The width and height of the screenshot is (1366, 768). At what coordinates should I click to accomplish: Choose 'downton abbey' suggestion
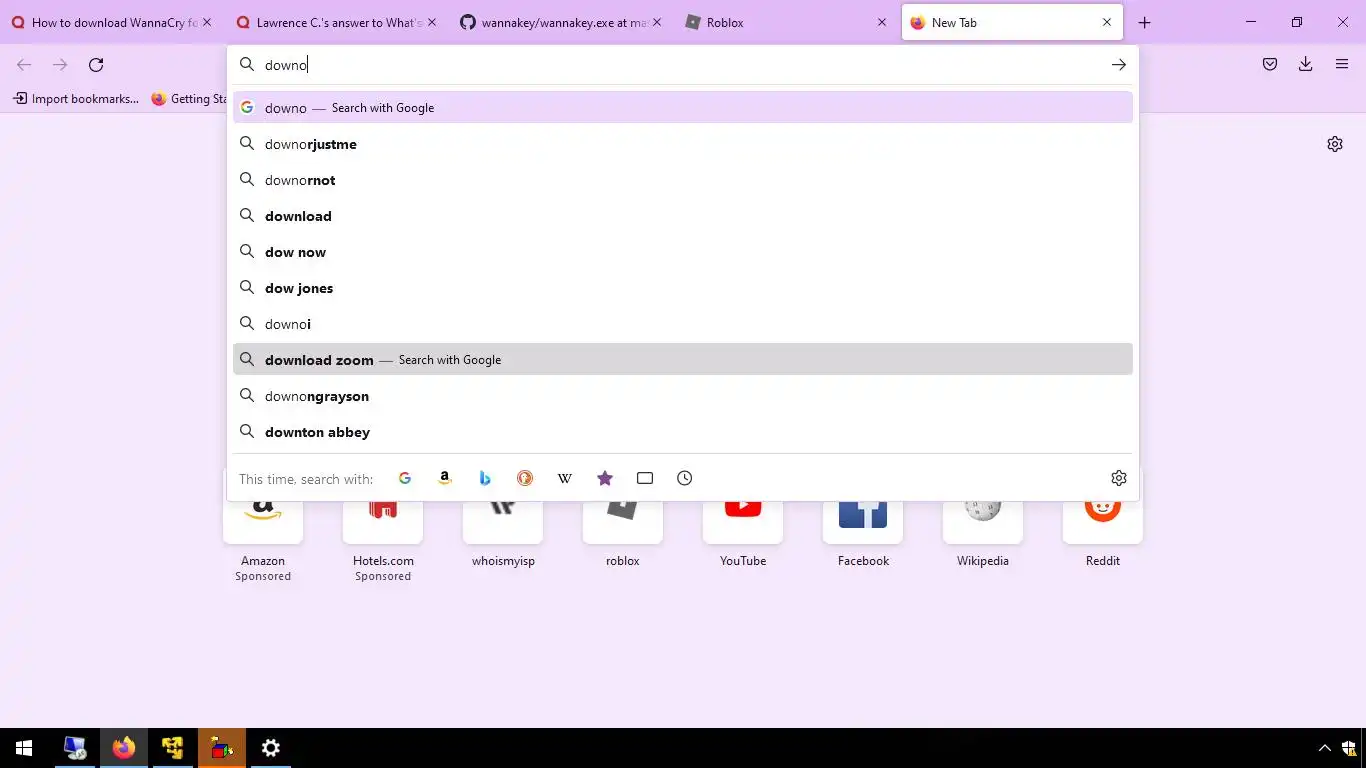pyautogui.click(x=683, y=432)
